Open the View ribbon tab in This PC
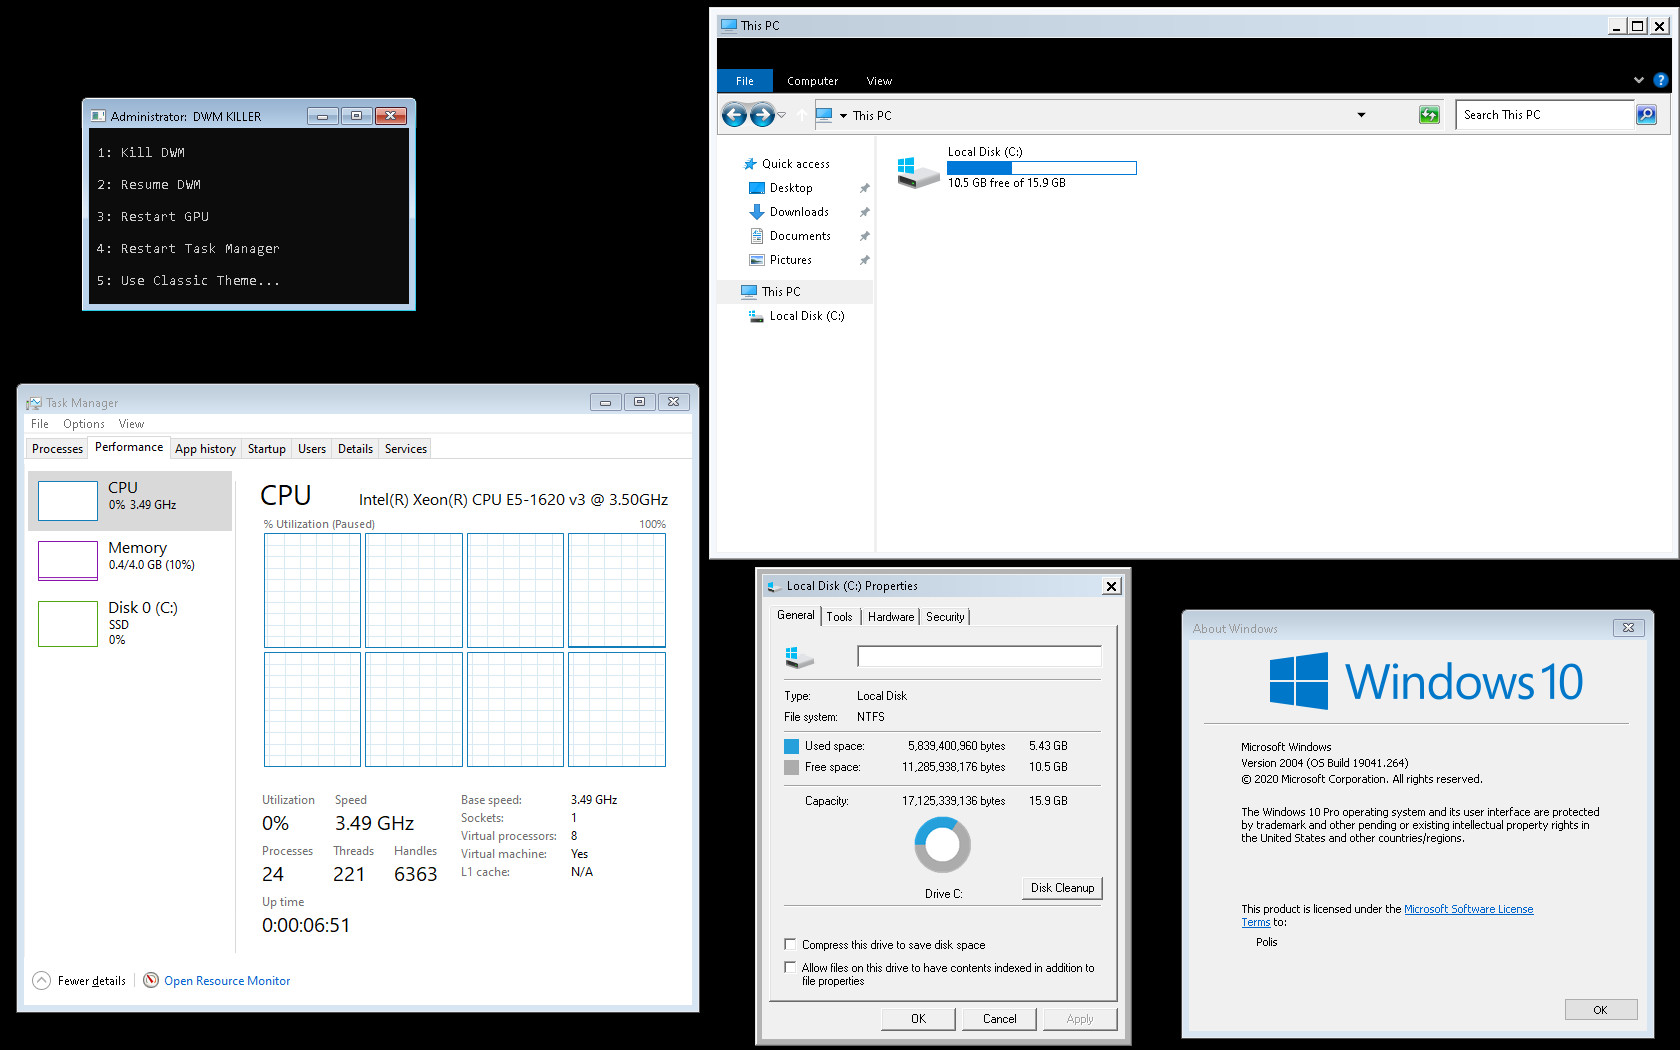 click(x=879, y=81)
